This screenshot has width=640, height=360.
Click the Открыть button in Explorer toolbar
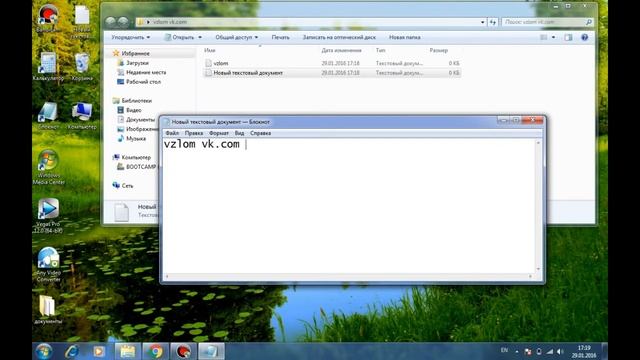179,37
